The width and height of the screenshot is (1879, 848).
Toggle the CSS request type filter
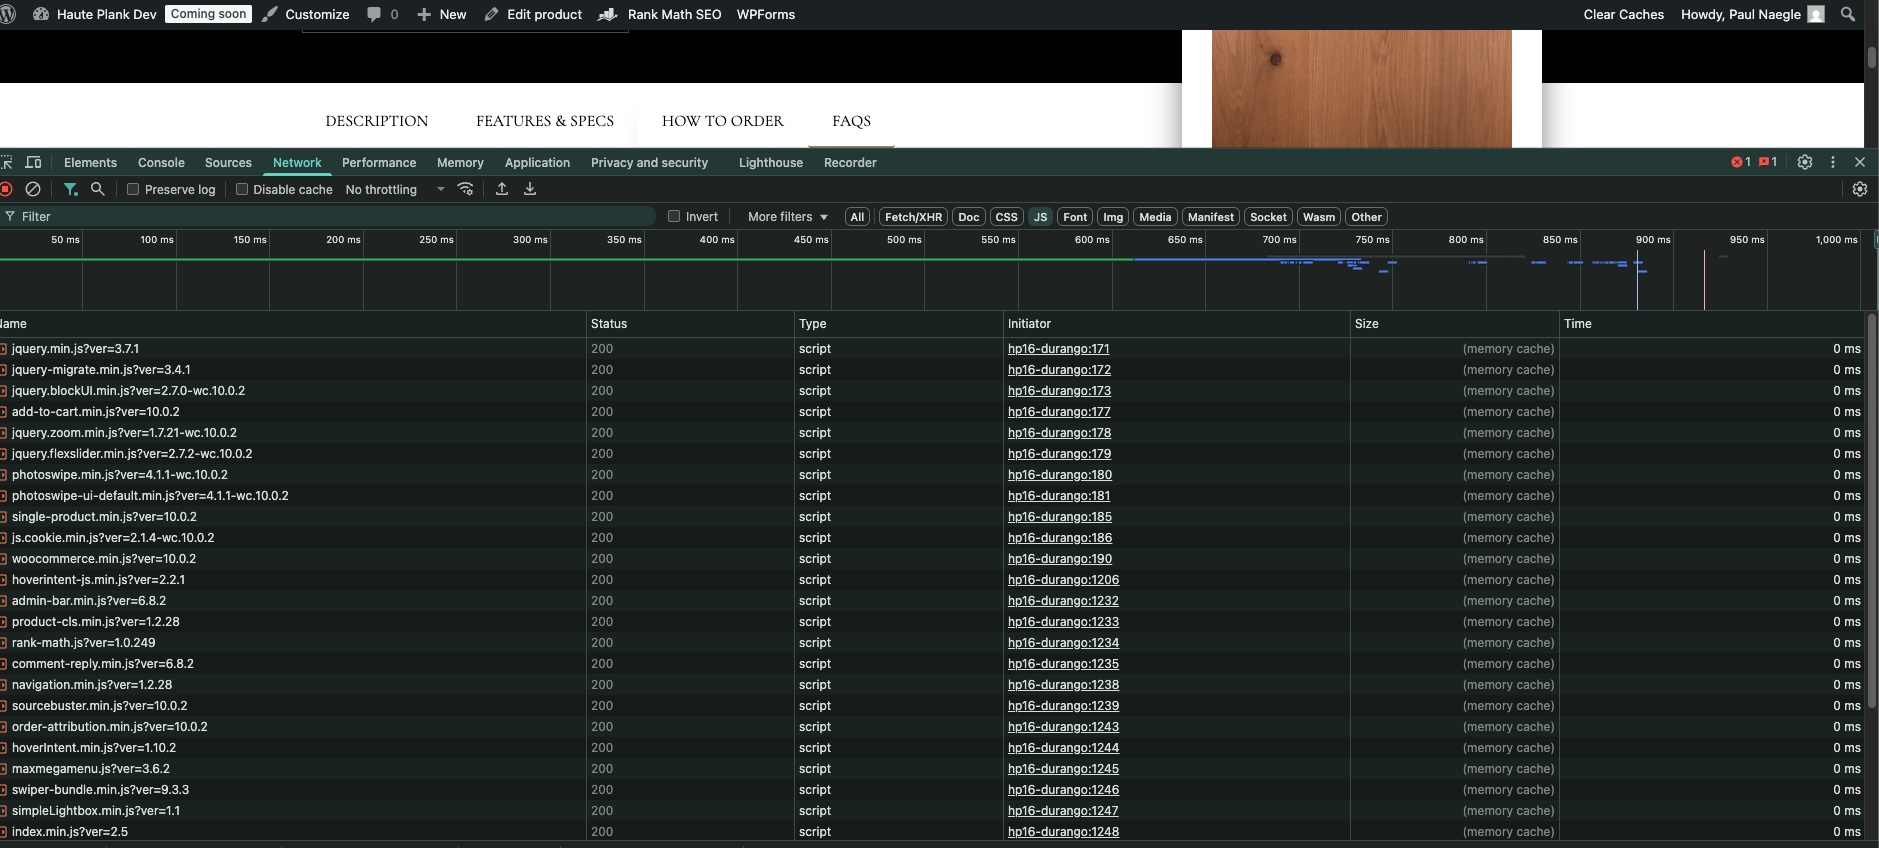pos(1006,217)
